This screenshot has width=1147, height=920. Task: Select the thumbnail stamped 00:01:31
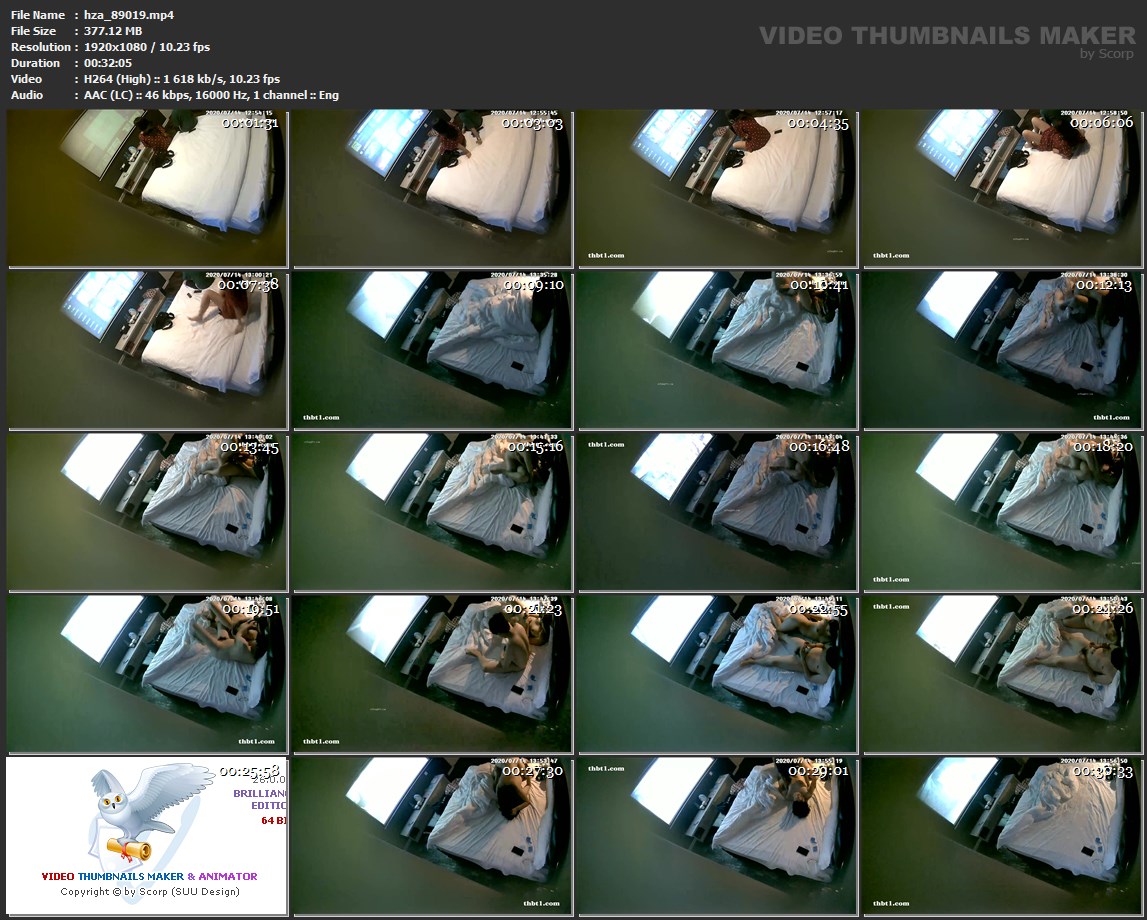[x=147, y=188]
